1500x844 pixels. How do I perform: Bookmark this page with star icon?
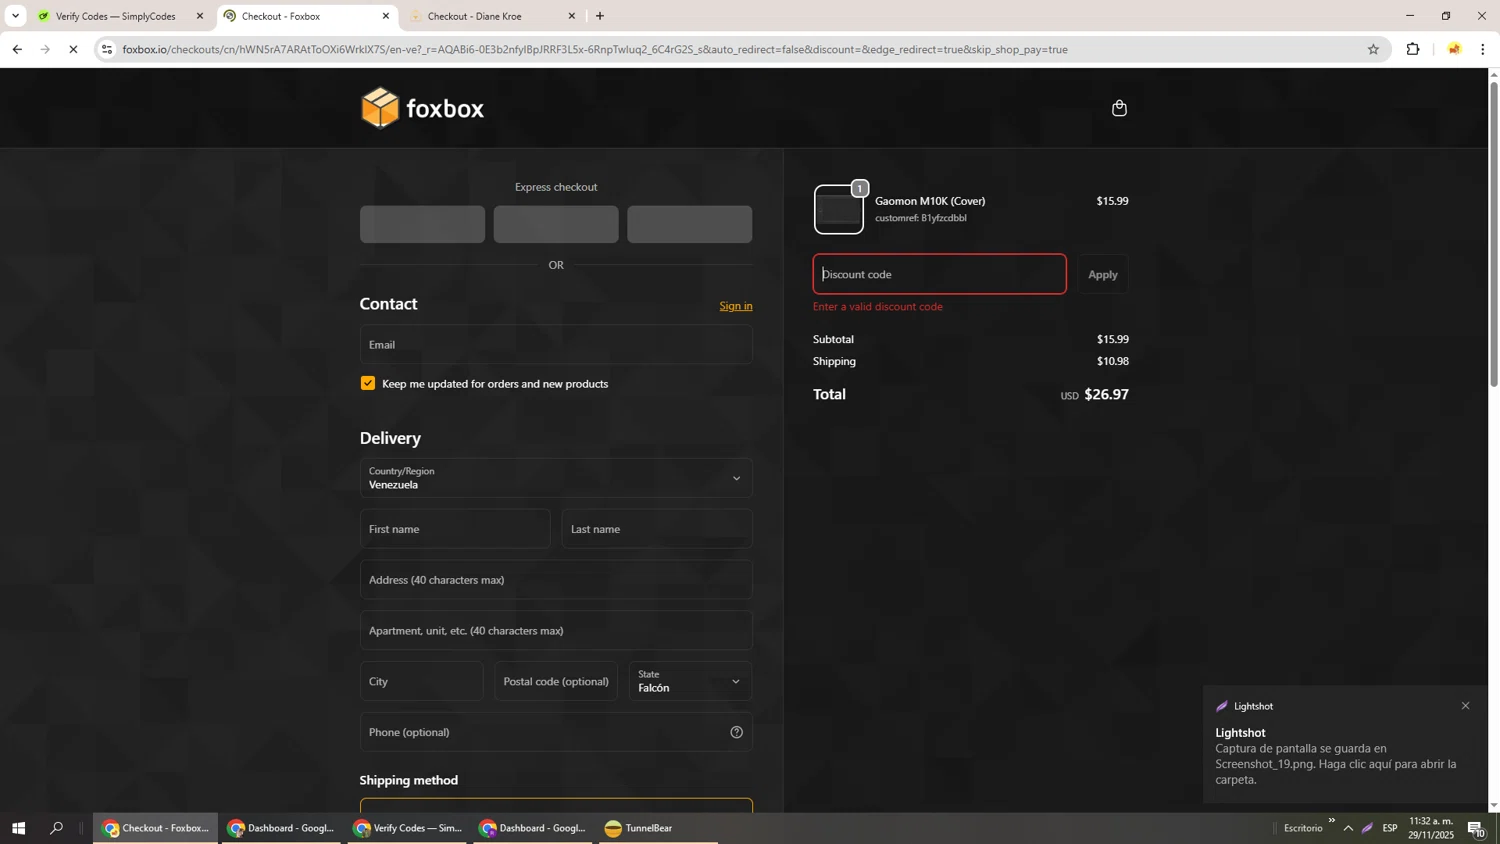1373,49
